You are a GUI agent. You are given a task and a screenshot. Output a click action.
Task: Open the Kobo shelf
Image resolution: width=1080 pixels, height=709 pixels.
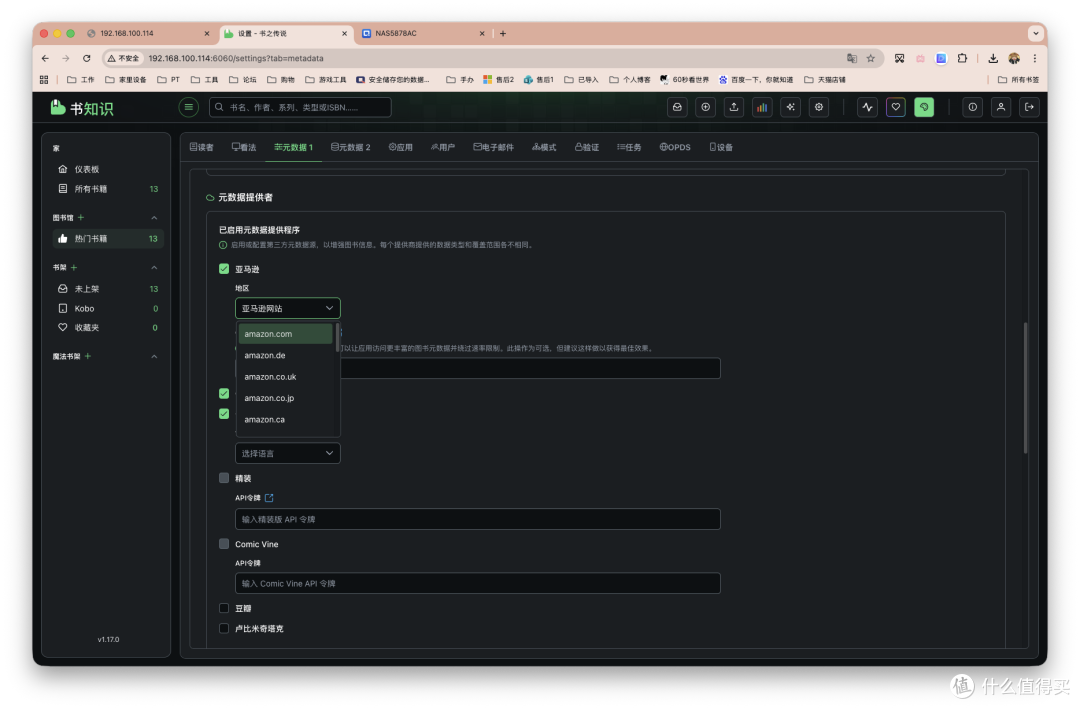coord(108,309)
